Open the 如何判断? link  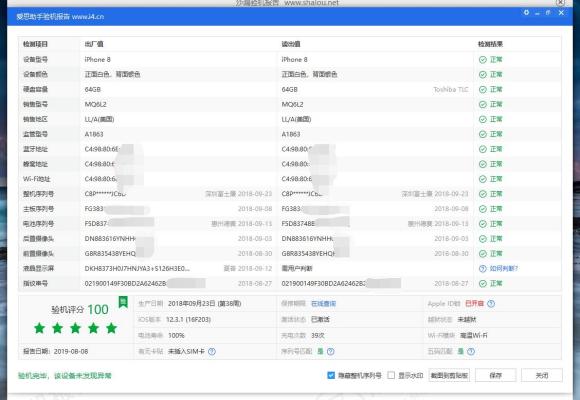503,269
